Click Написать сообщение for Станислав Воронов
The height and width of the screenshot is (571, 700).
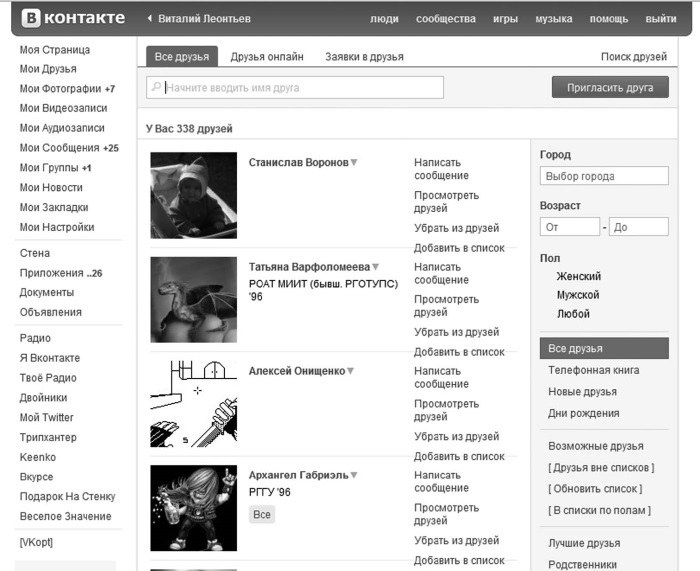coord(441,169)
